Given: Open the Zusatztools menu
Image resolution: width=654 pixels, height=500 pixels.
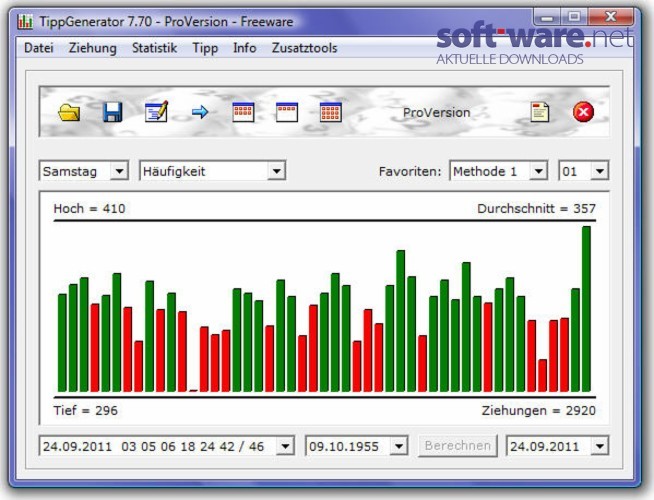Looking at the screenshot, I should tap(304, 48).
